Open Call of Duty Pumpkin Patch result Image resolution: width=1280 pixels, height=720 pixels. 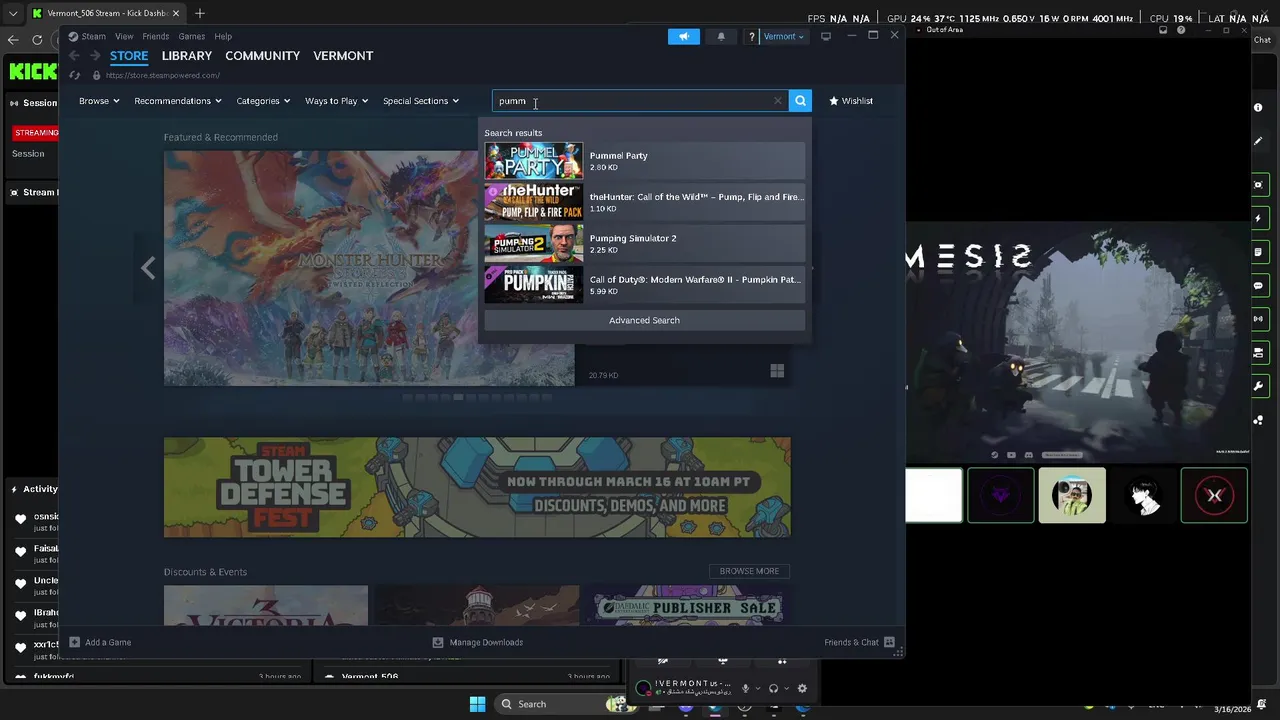[644, 285]
